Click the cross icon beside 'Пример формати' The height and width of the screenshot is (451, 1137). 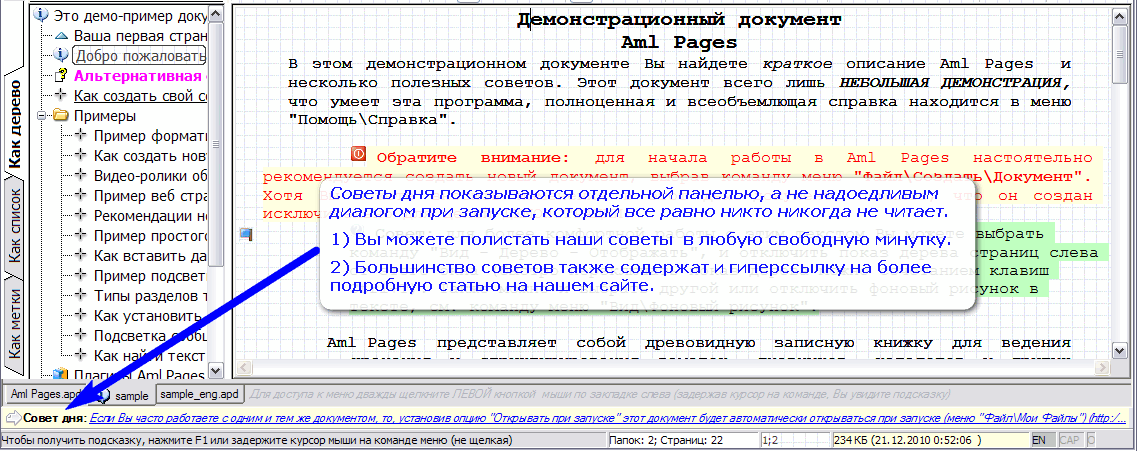tap(80, 135)
